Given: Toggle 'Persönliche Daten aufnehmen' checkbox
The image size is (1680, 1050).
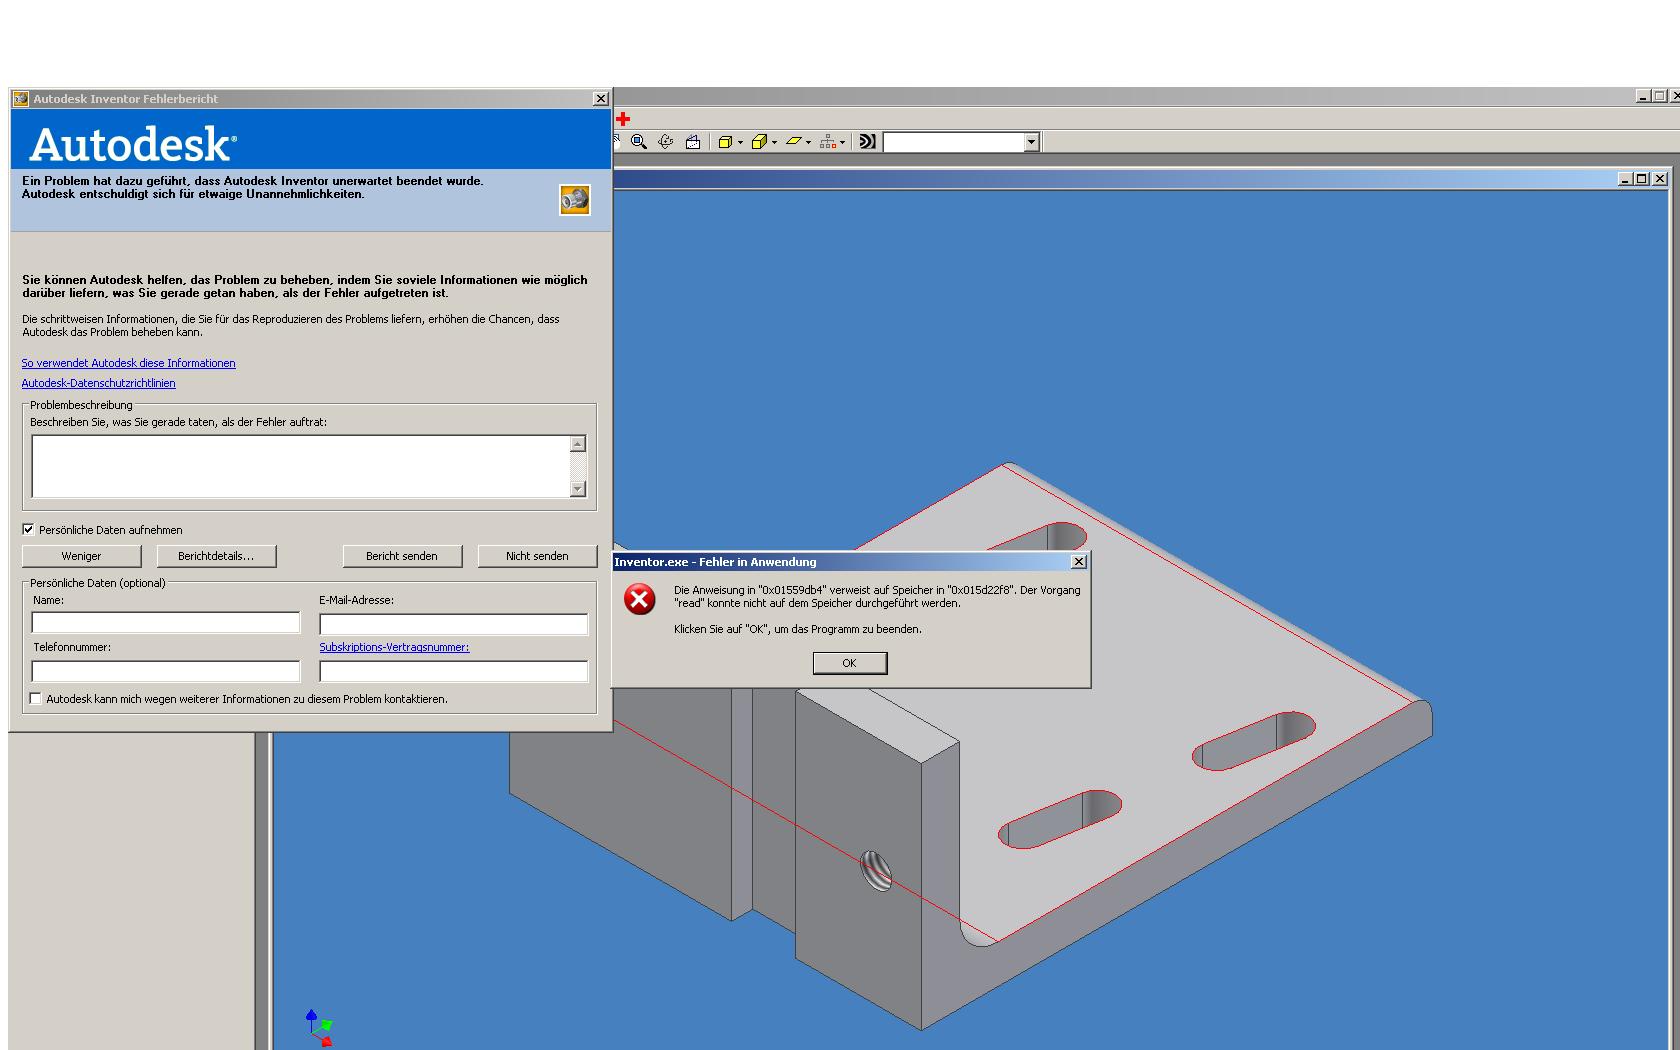Looking at the screenshot, I should [28, 530].
